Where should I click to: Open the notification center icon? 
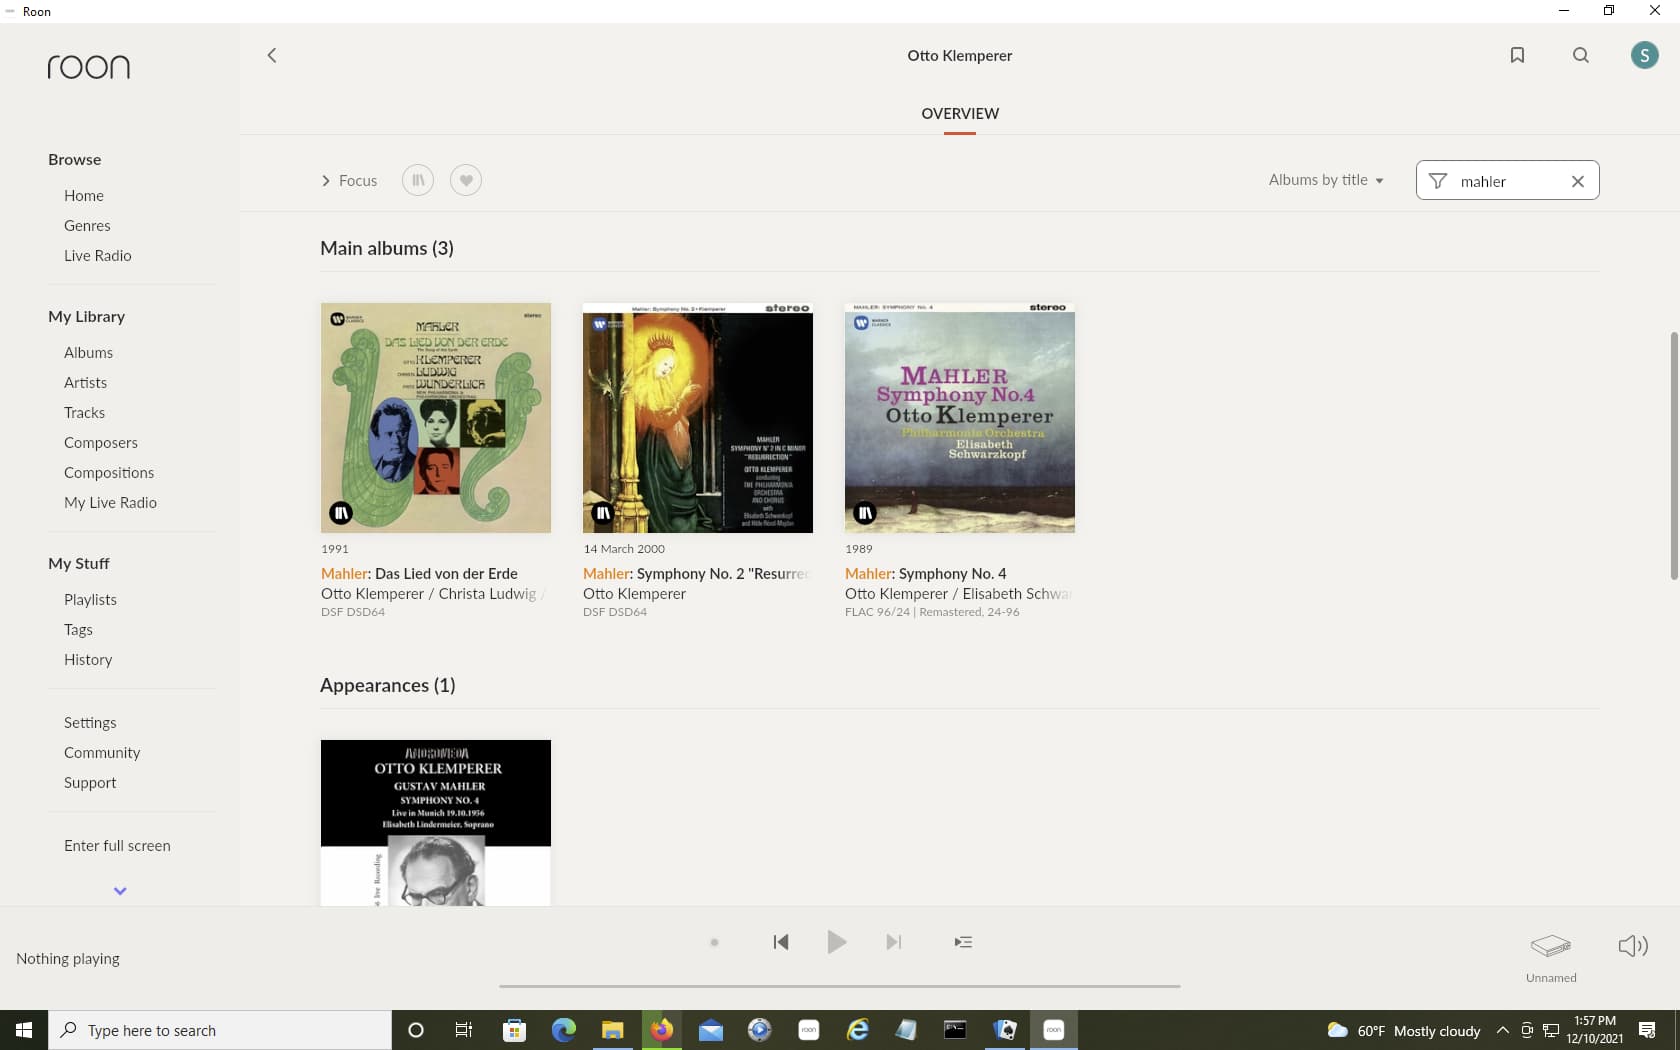(1647, 1030)
